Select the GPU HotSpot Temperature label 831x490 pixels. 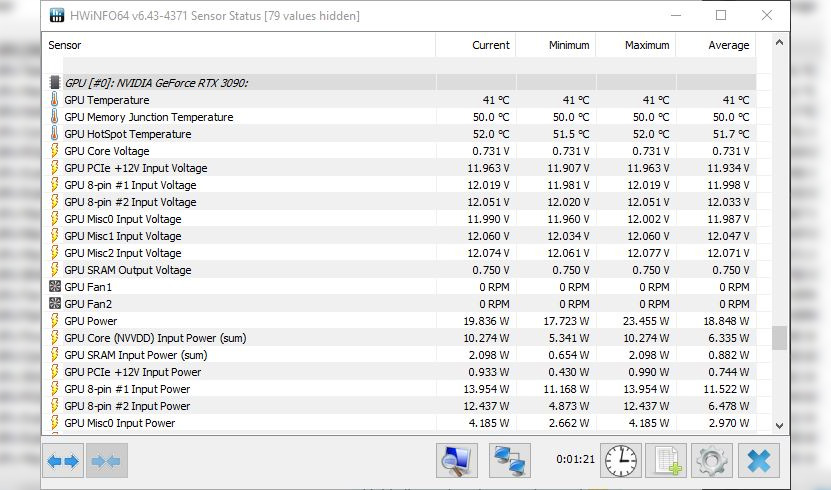(x=128, y=133)
